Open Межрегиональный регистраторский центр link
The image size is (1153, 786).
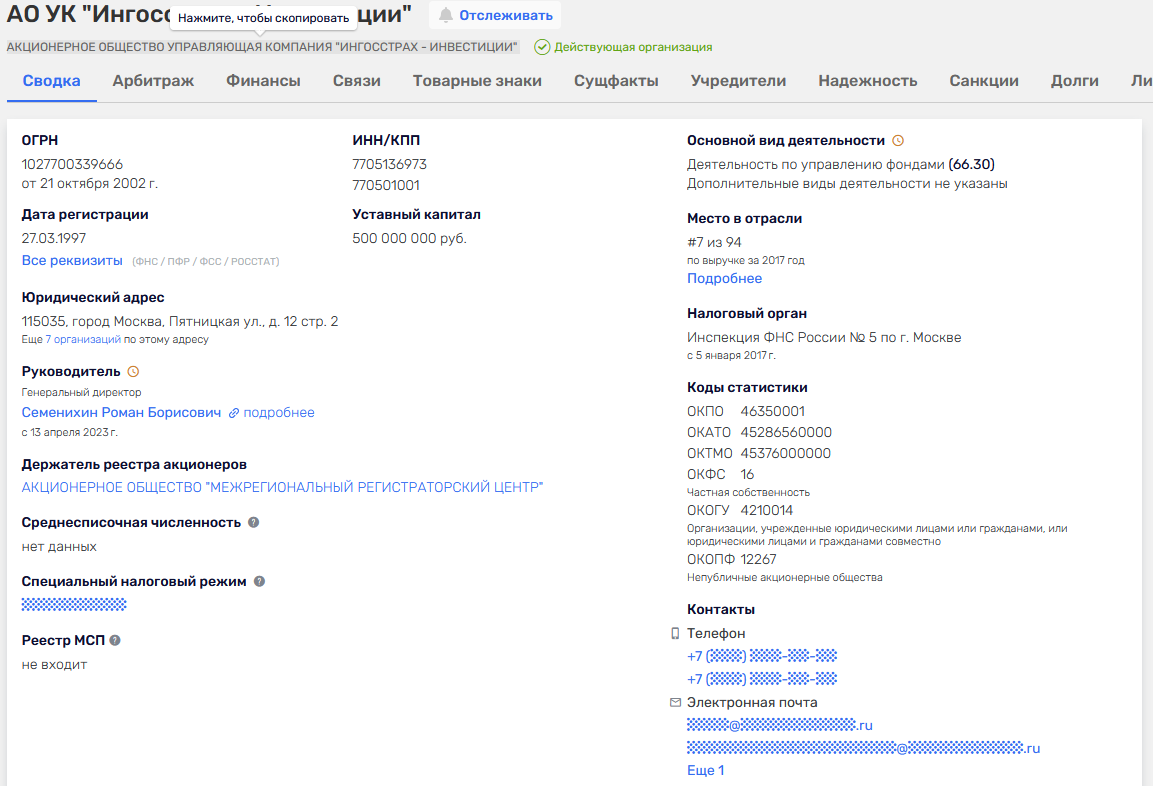(282, 487)
